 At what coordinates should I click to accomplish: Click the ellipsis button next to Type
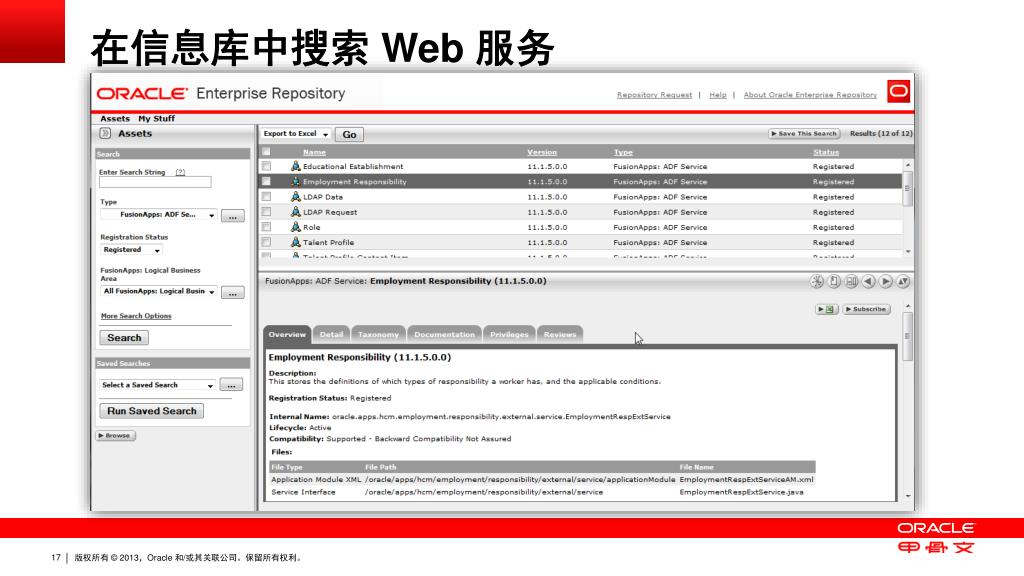(232, 216)
